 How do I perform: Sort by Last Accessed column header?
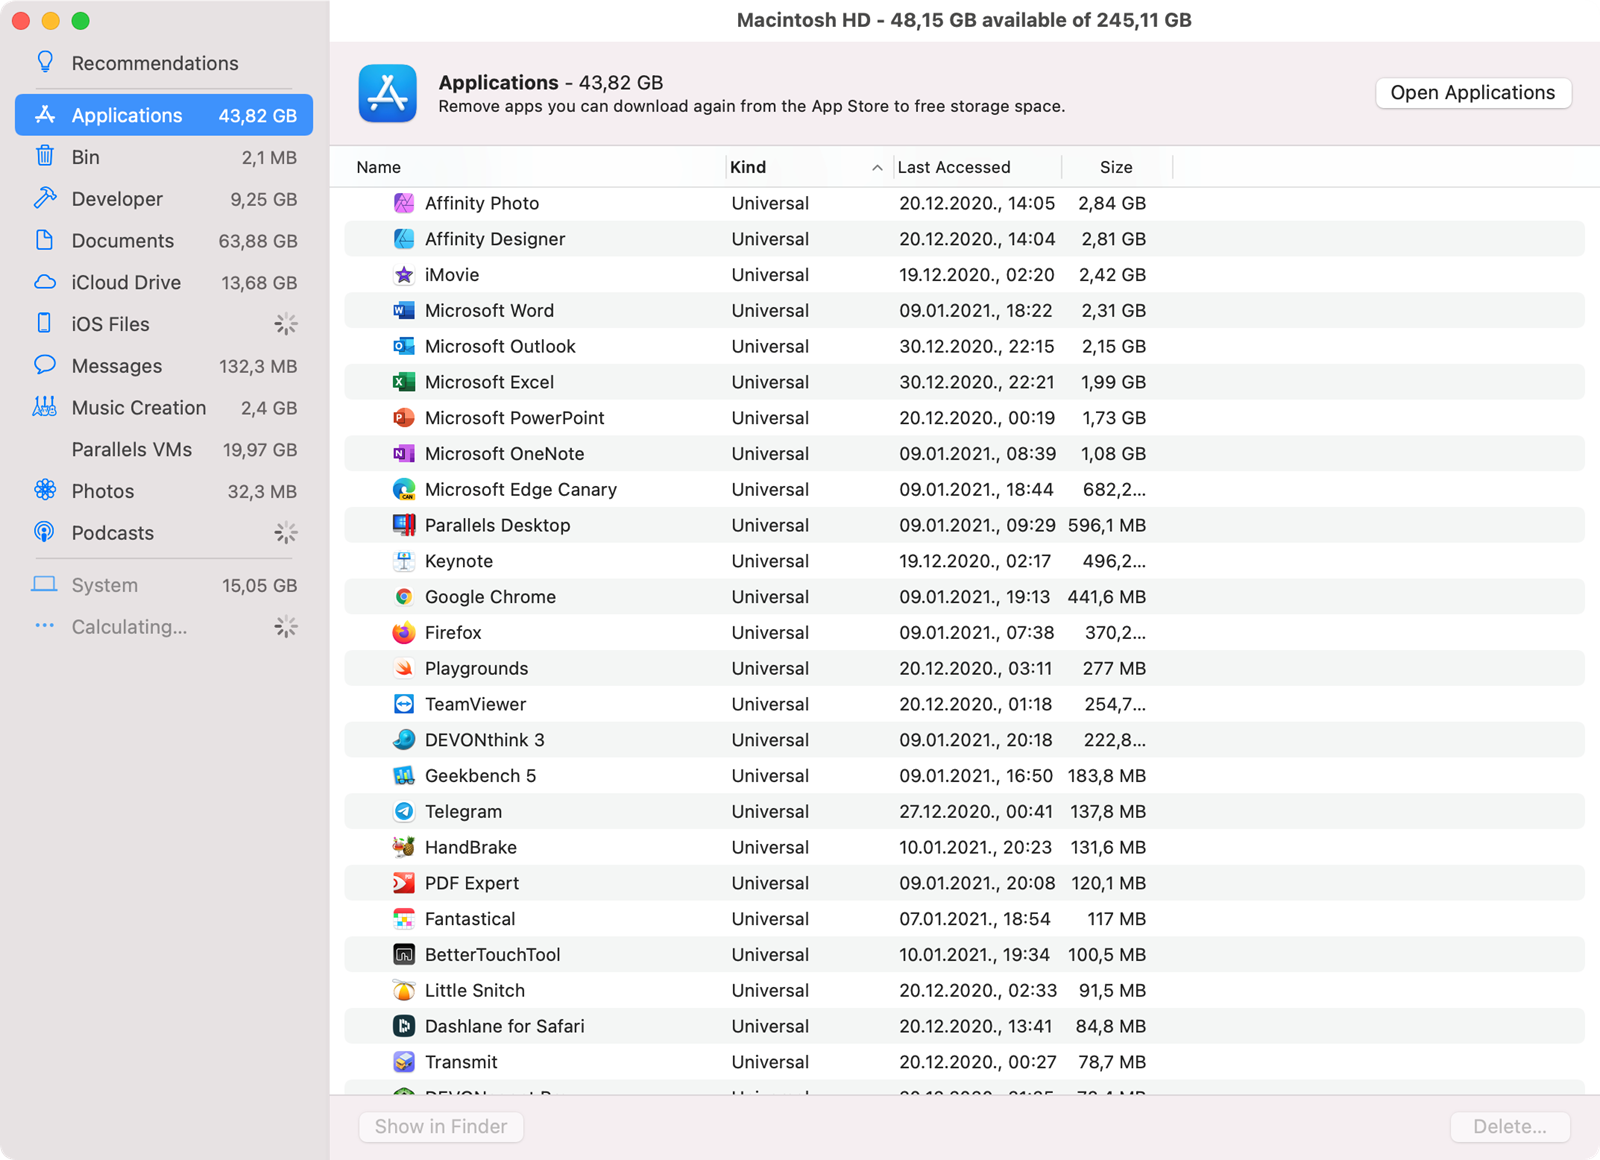point(954,167)
